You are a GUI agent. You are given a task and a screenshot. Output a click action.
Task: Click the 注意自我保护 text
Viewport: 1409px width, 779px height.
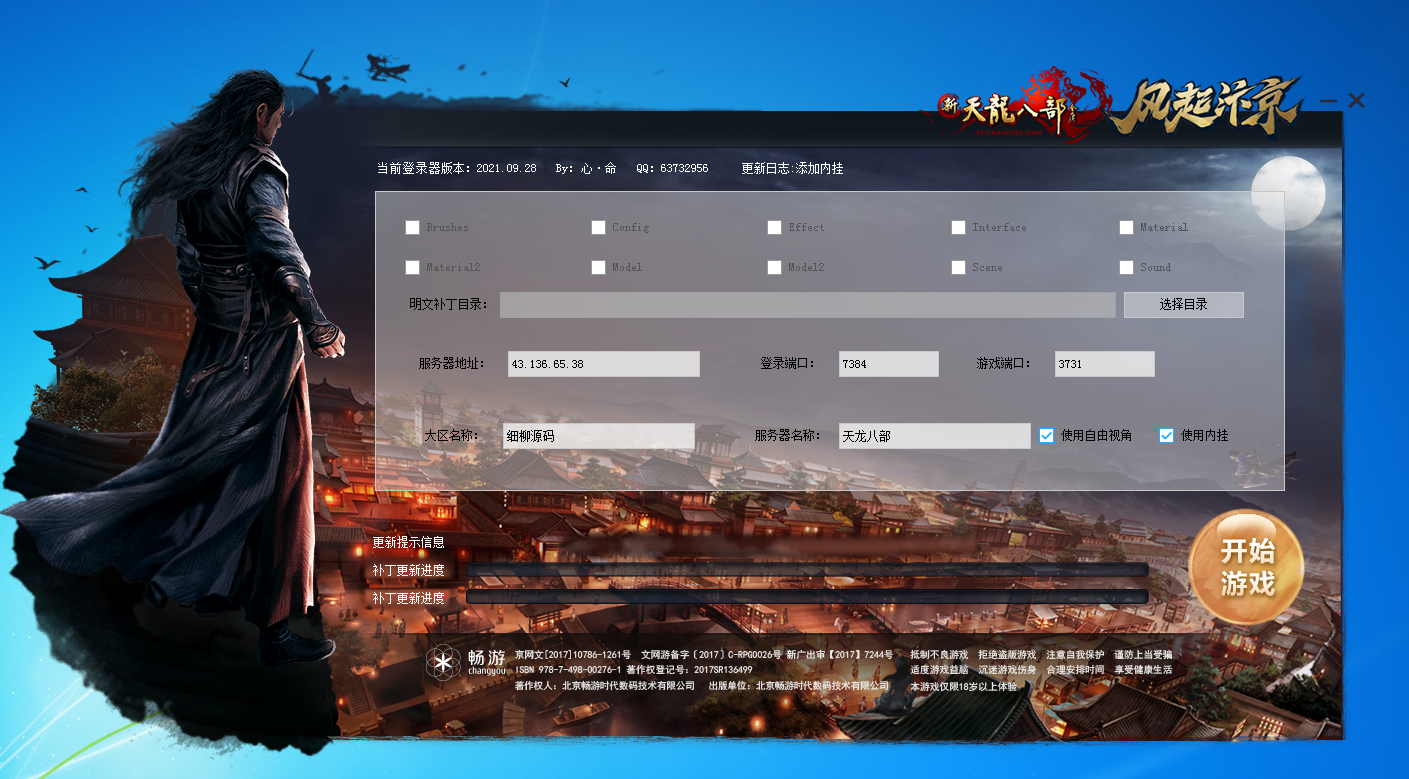1075,654
